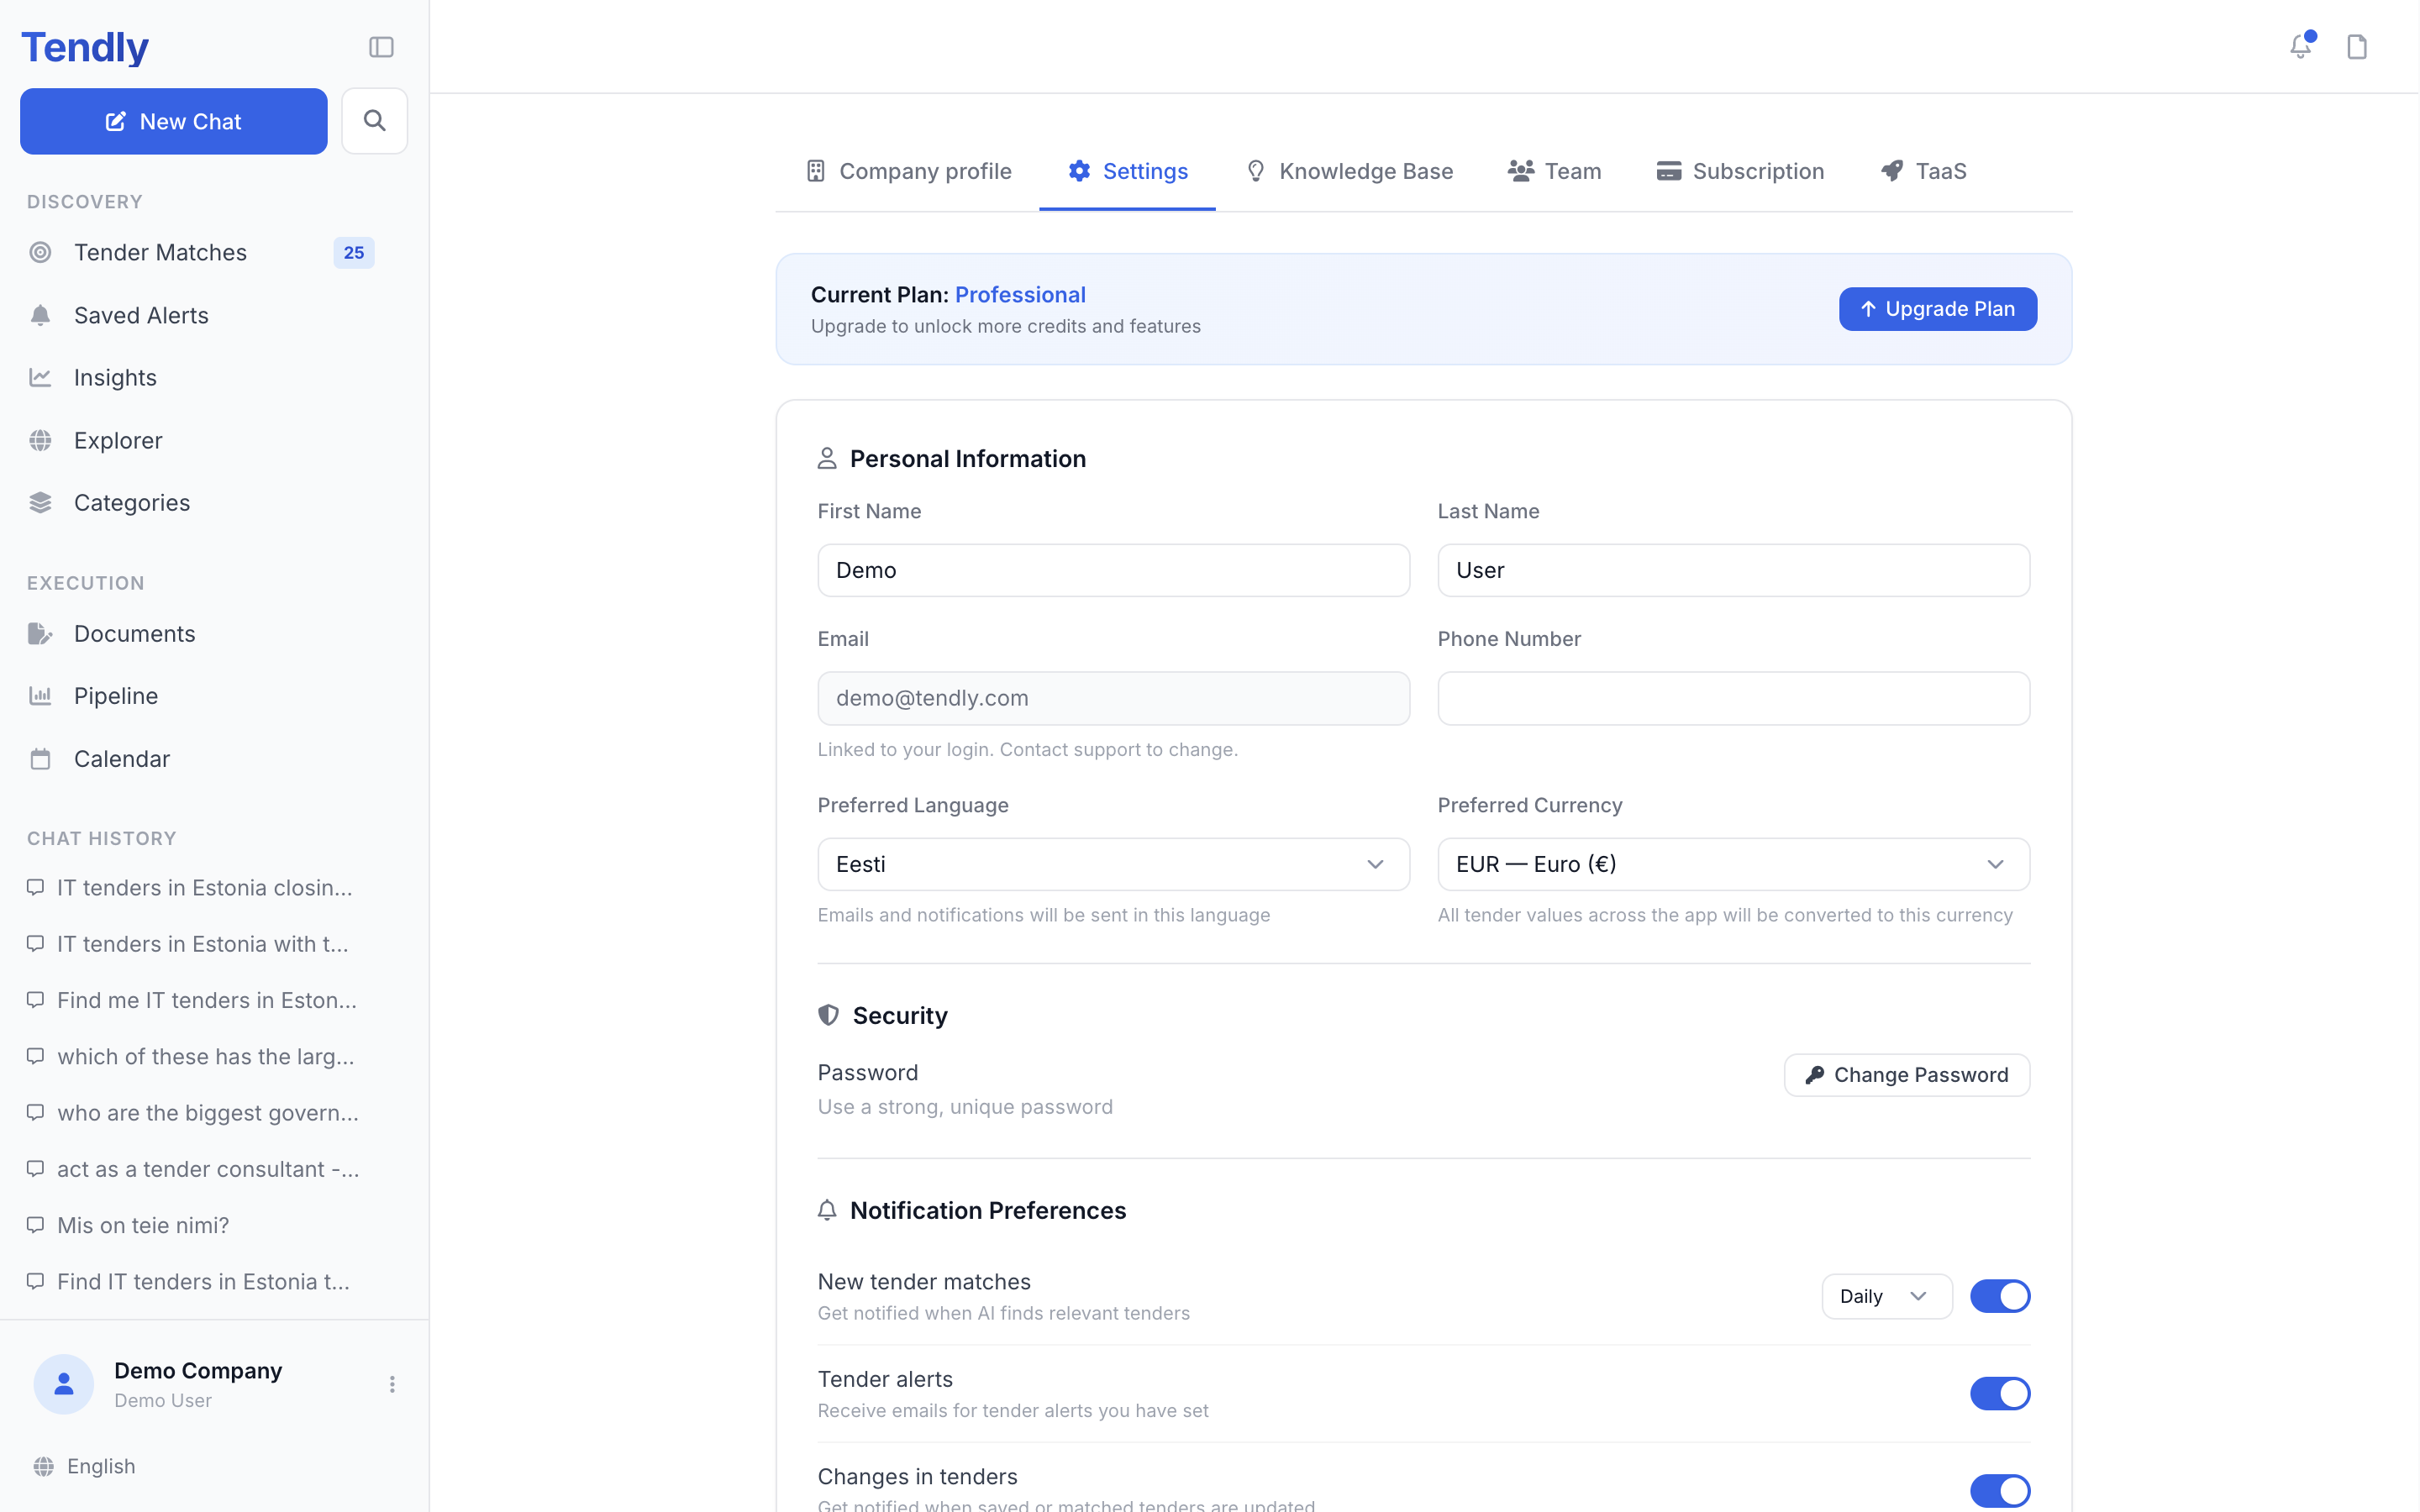The width and height of the screenshot is (2420, 1512).
Task: Click chat icon beside 'Mis on teie nimi?'
Action: coord(36,1225)
